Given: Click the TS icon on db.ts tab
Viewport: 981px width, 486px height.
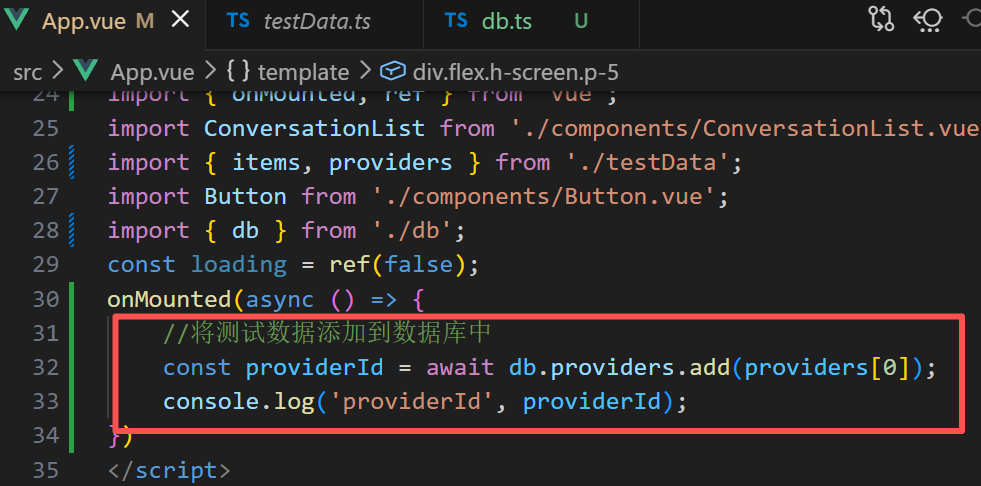Looking at the screenshot, I should (456, 21).
